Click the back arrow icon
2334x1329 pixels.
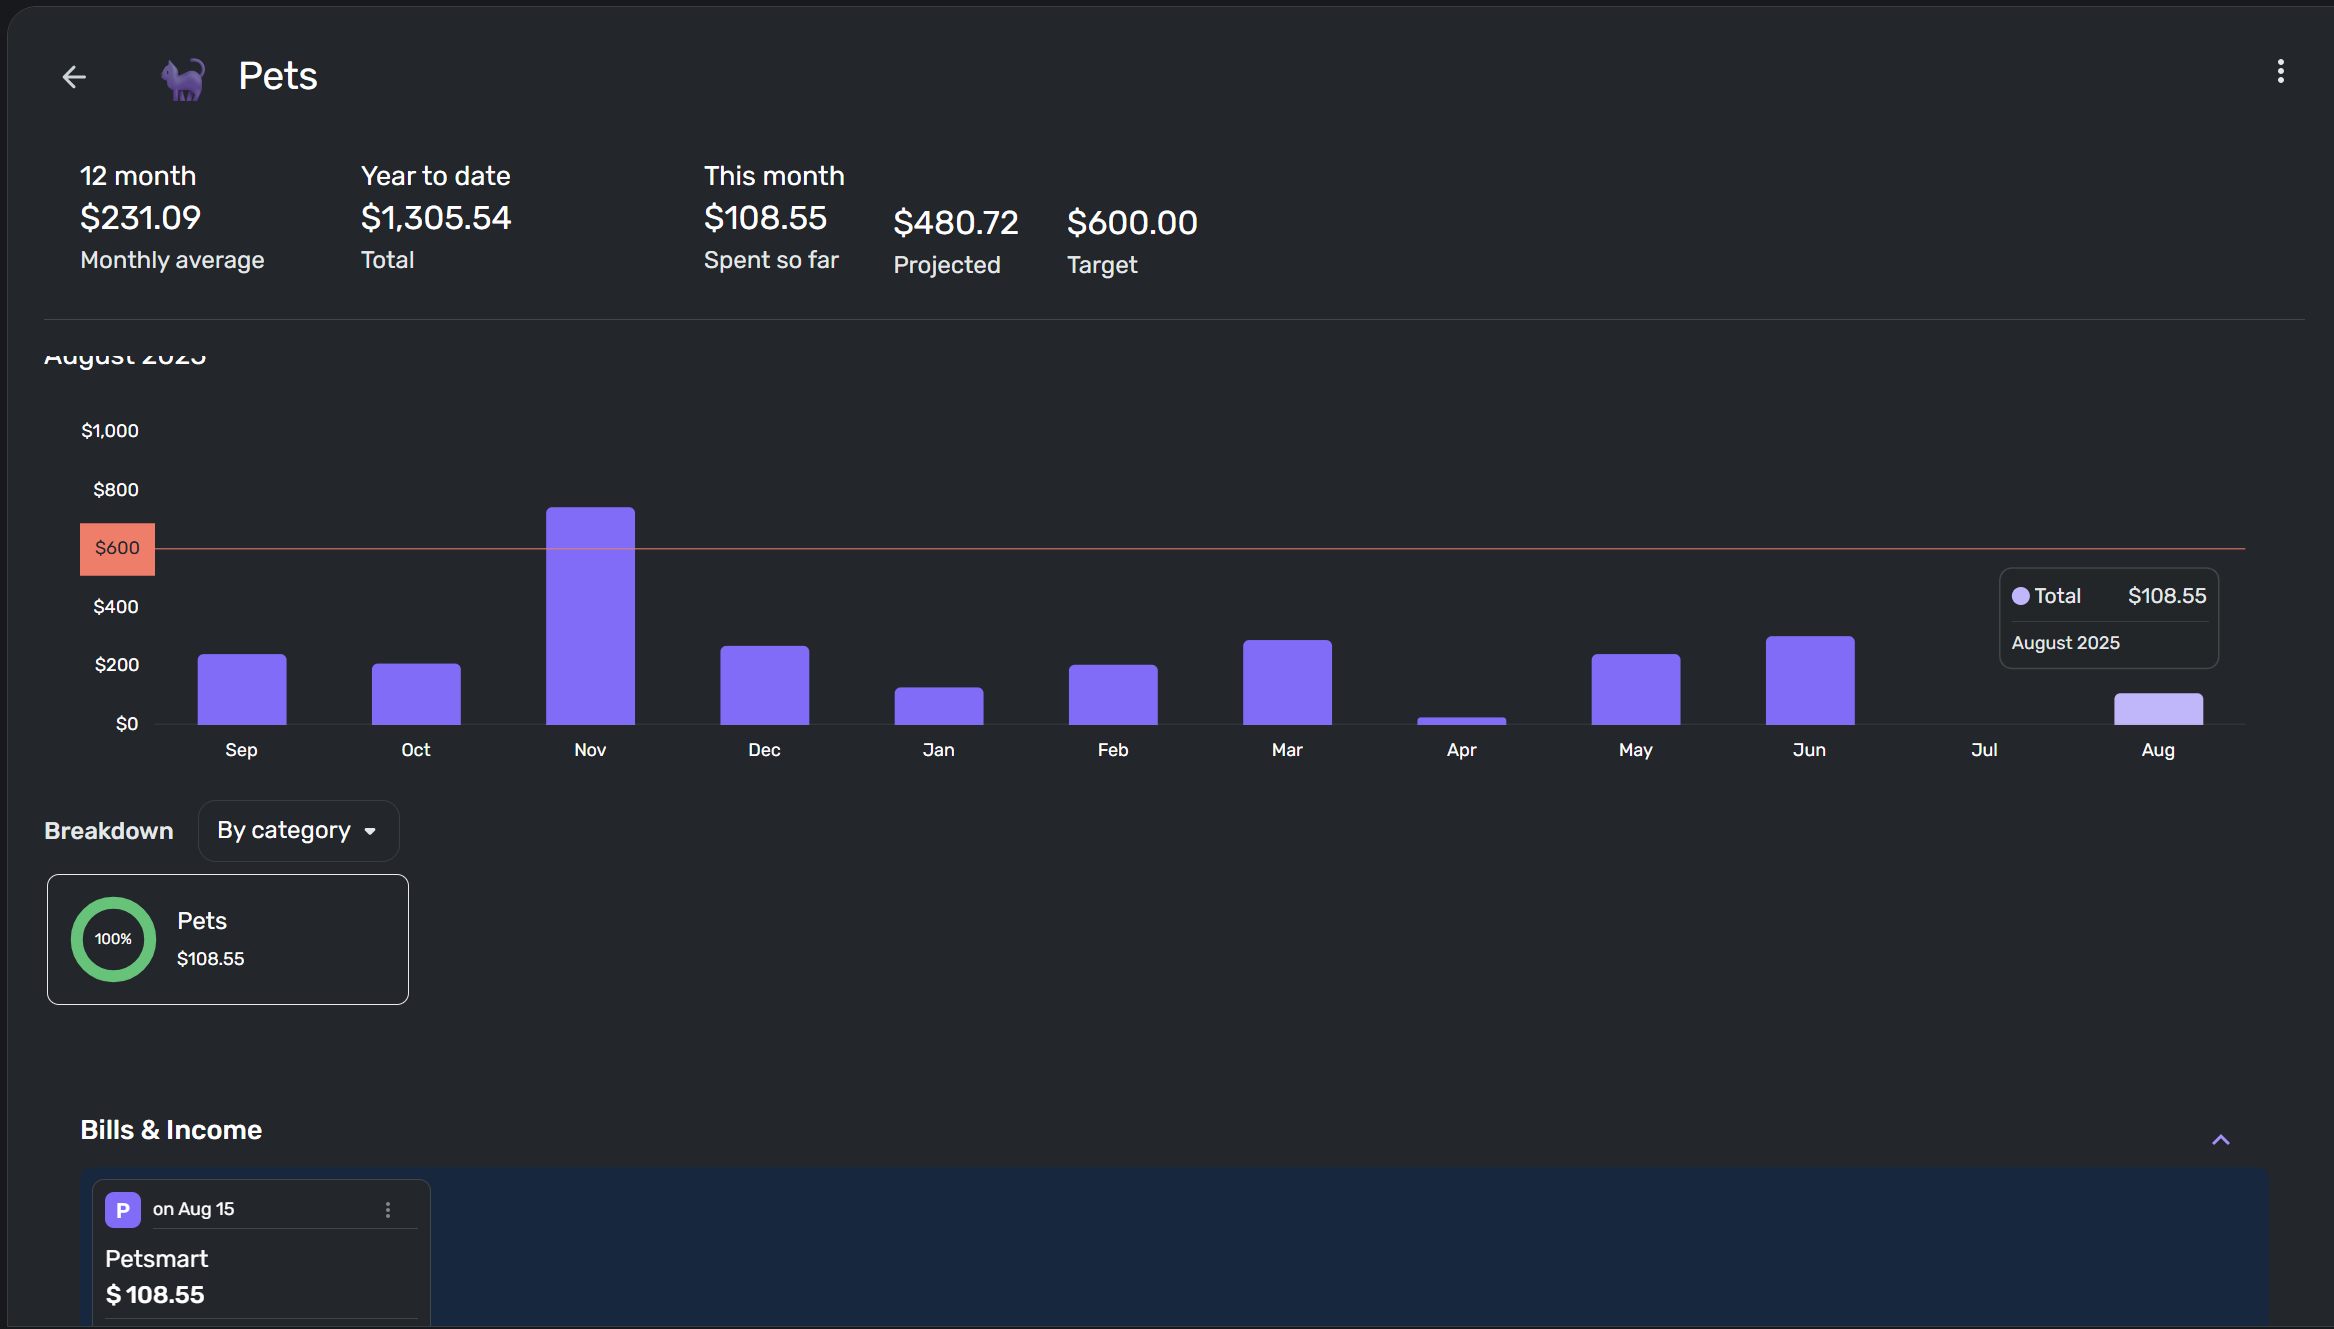tap(74, 77)
